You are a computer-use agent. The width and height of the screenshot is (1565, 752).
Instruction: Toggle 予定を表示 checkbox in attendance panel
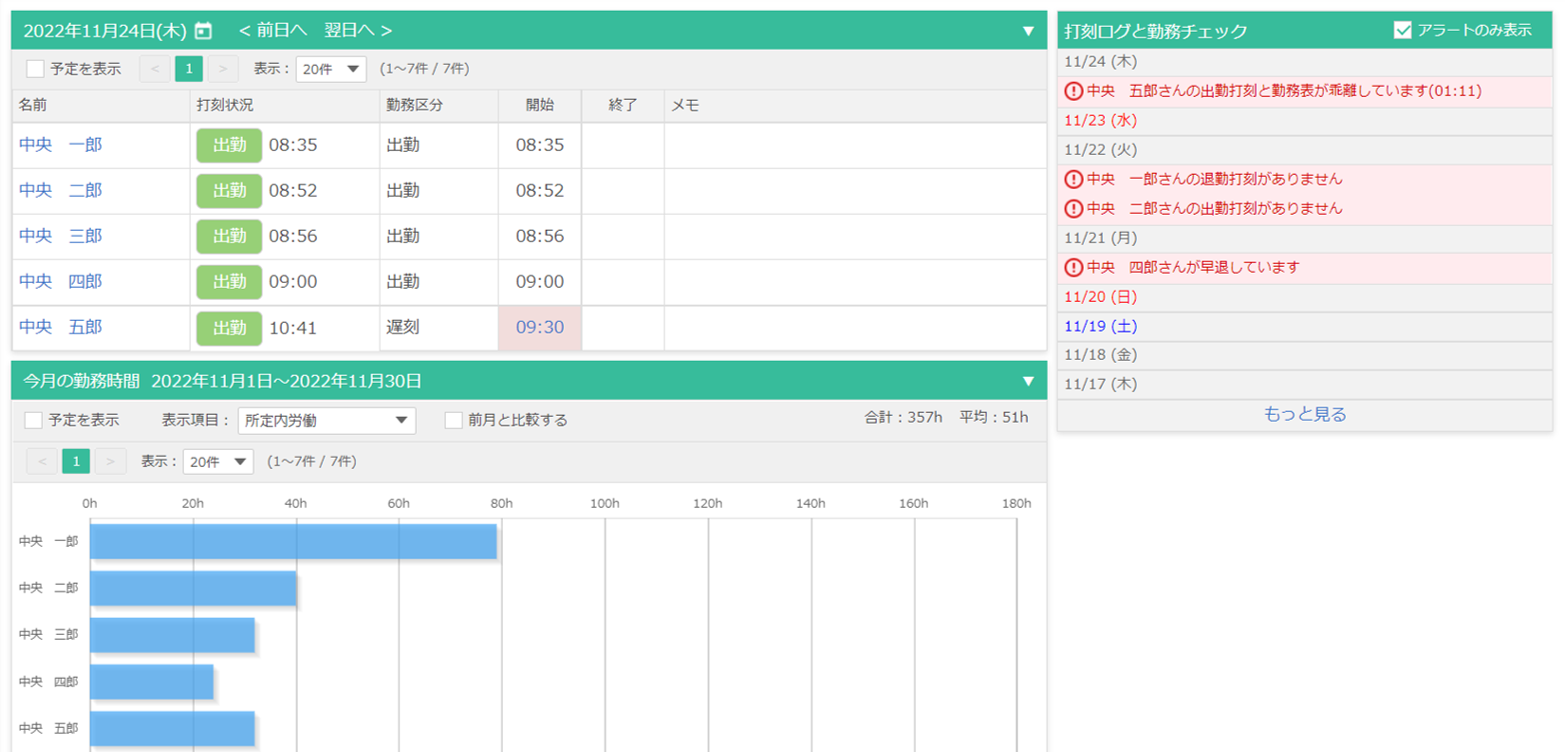point(35,69)
